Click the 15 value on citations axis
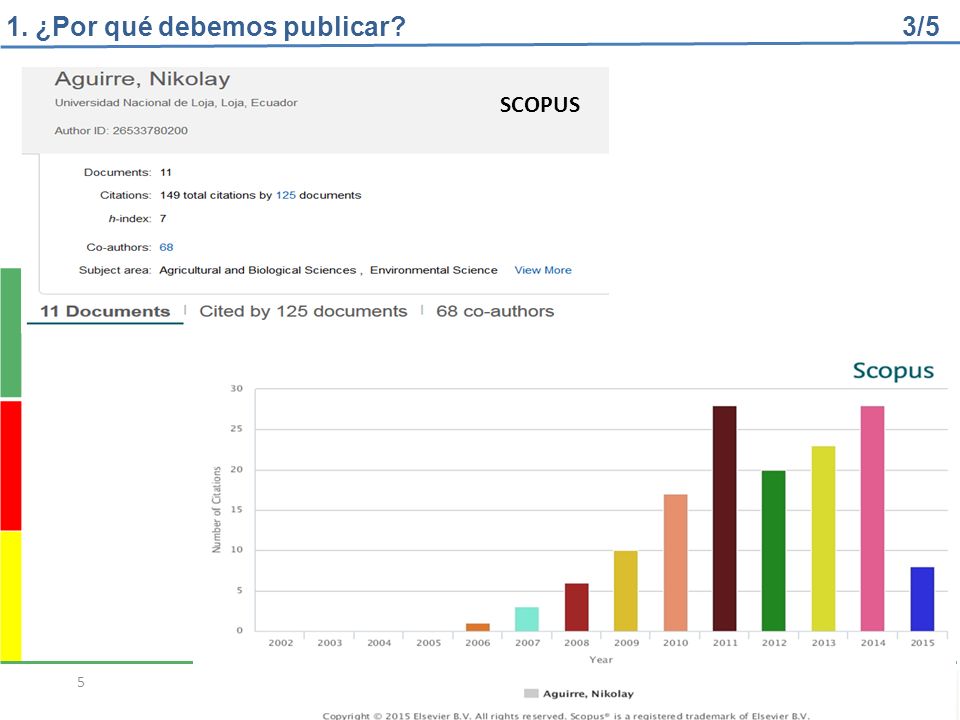 click(236, 509)
